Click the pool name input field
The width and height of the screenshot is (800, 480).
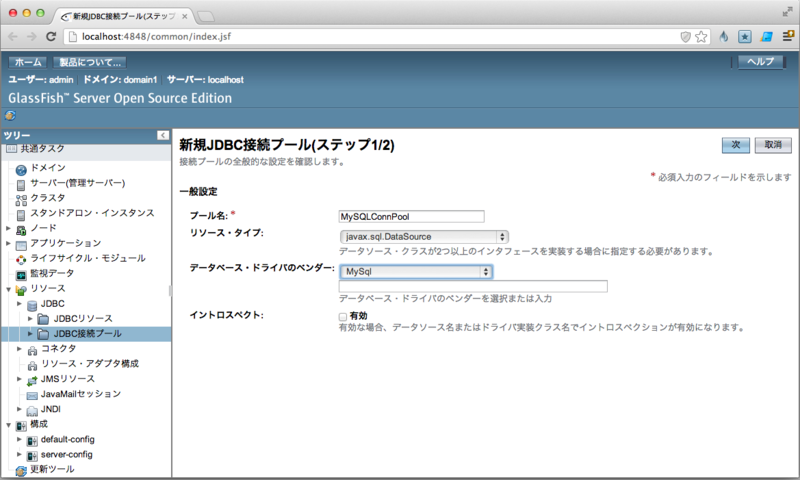pos(411,215)
